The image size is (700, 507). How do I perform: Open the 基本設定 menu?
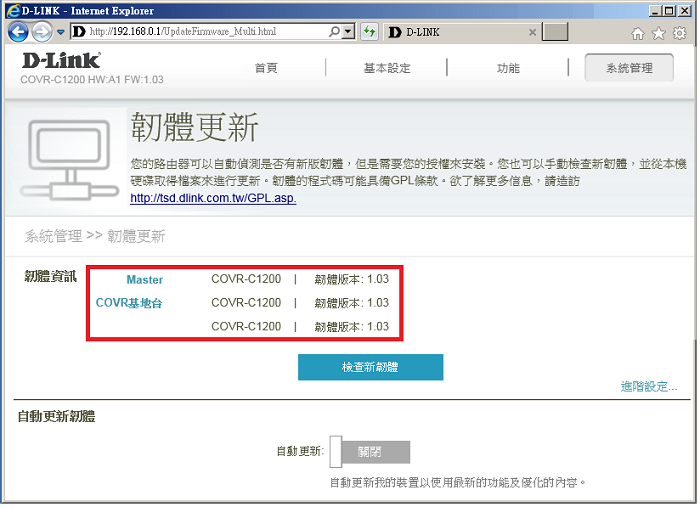tap(387, 68)
